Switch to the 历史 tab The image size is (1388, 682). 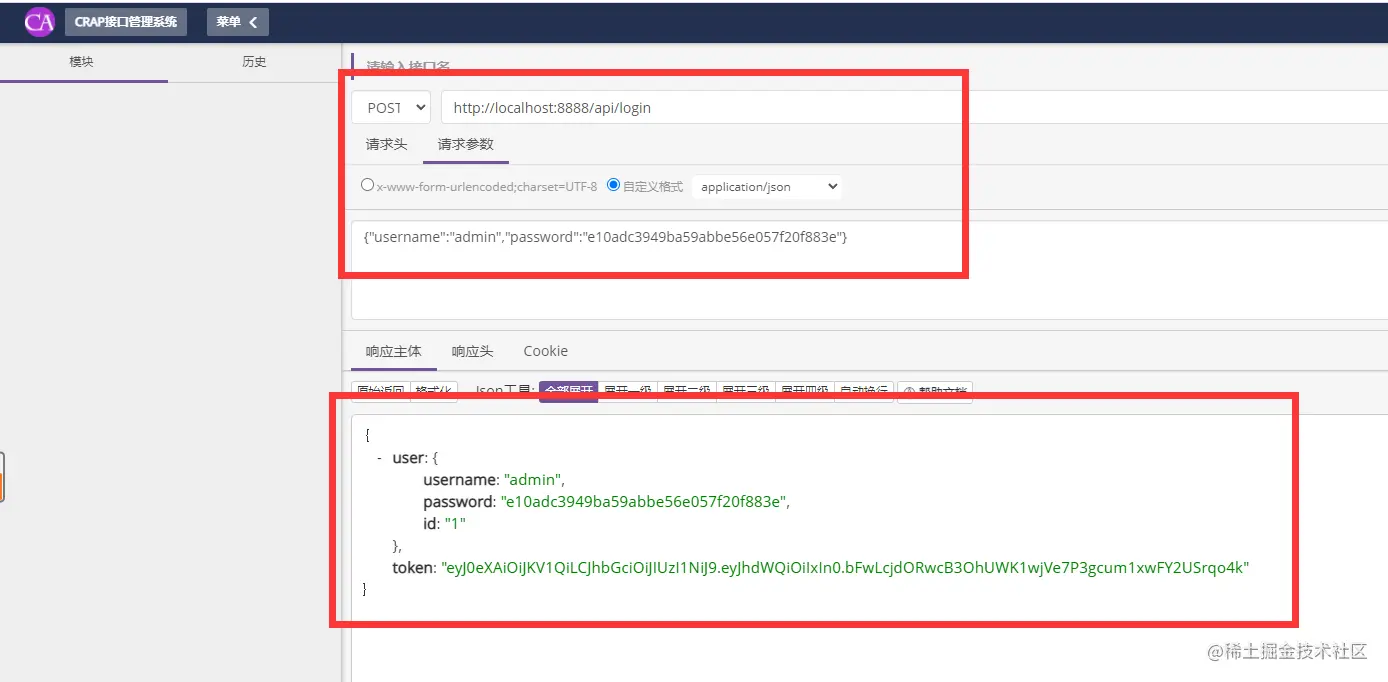254,62
